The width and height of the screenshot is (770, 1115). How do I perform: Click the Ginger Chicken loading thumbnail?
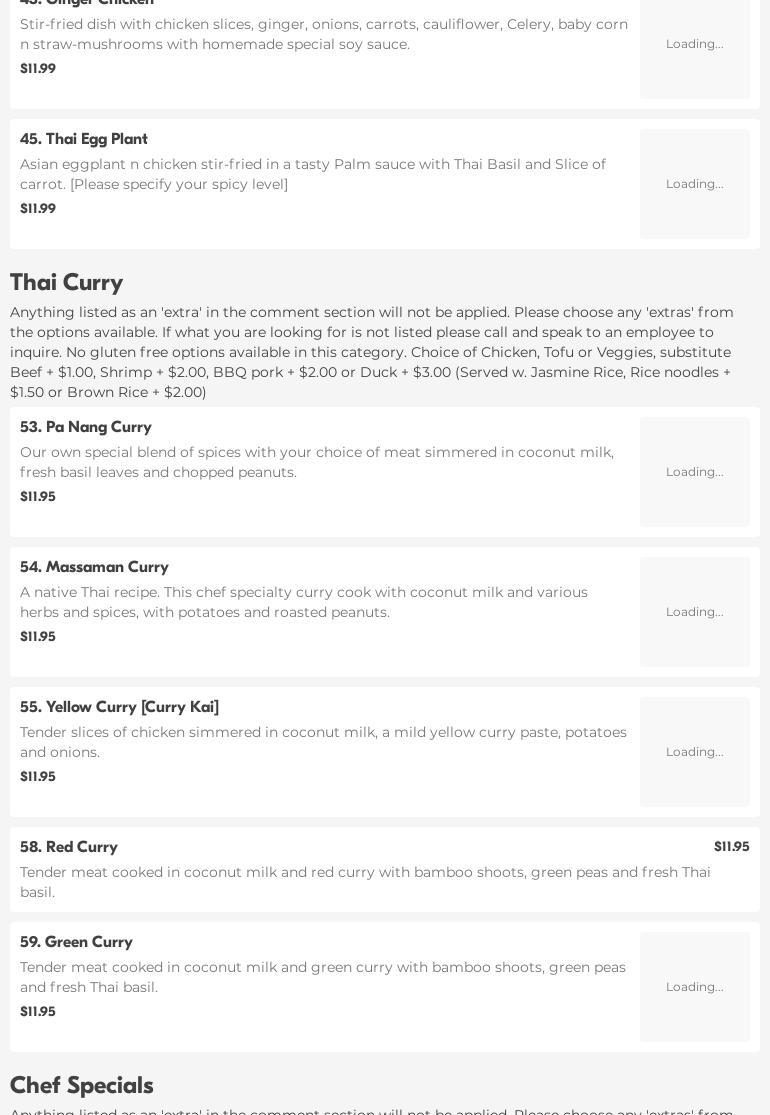point(695,44)
